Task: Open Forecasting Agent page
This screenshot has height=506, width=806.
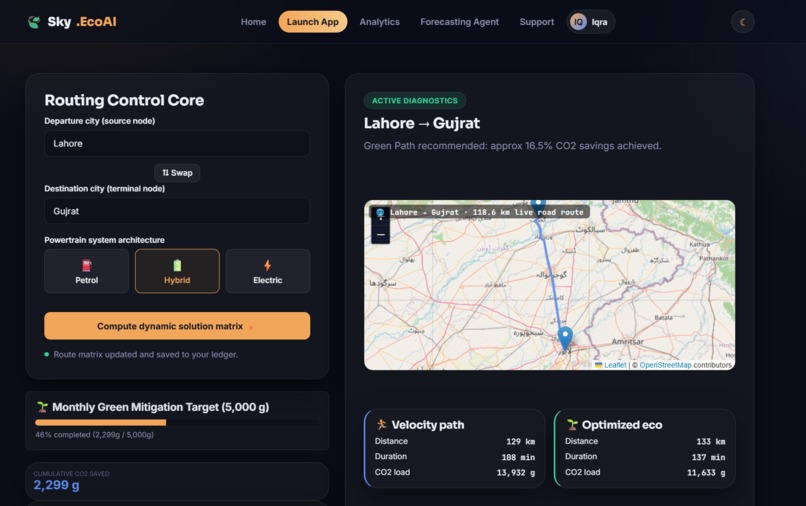Action: (460, 22)
